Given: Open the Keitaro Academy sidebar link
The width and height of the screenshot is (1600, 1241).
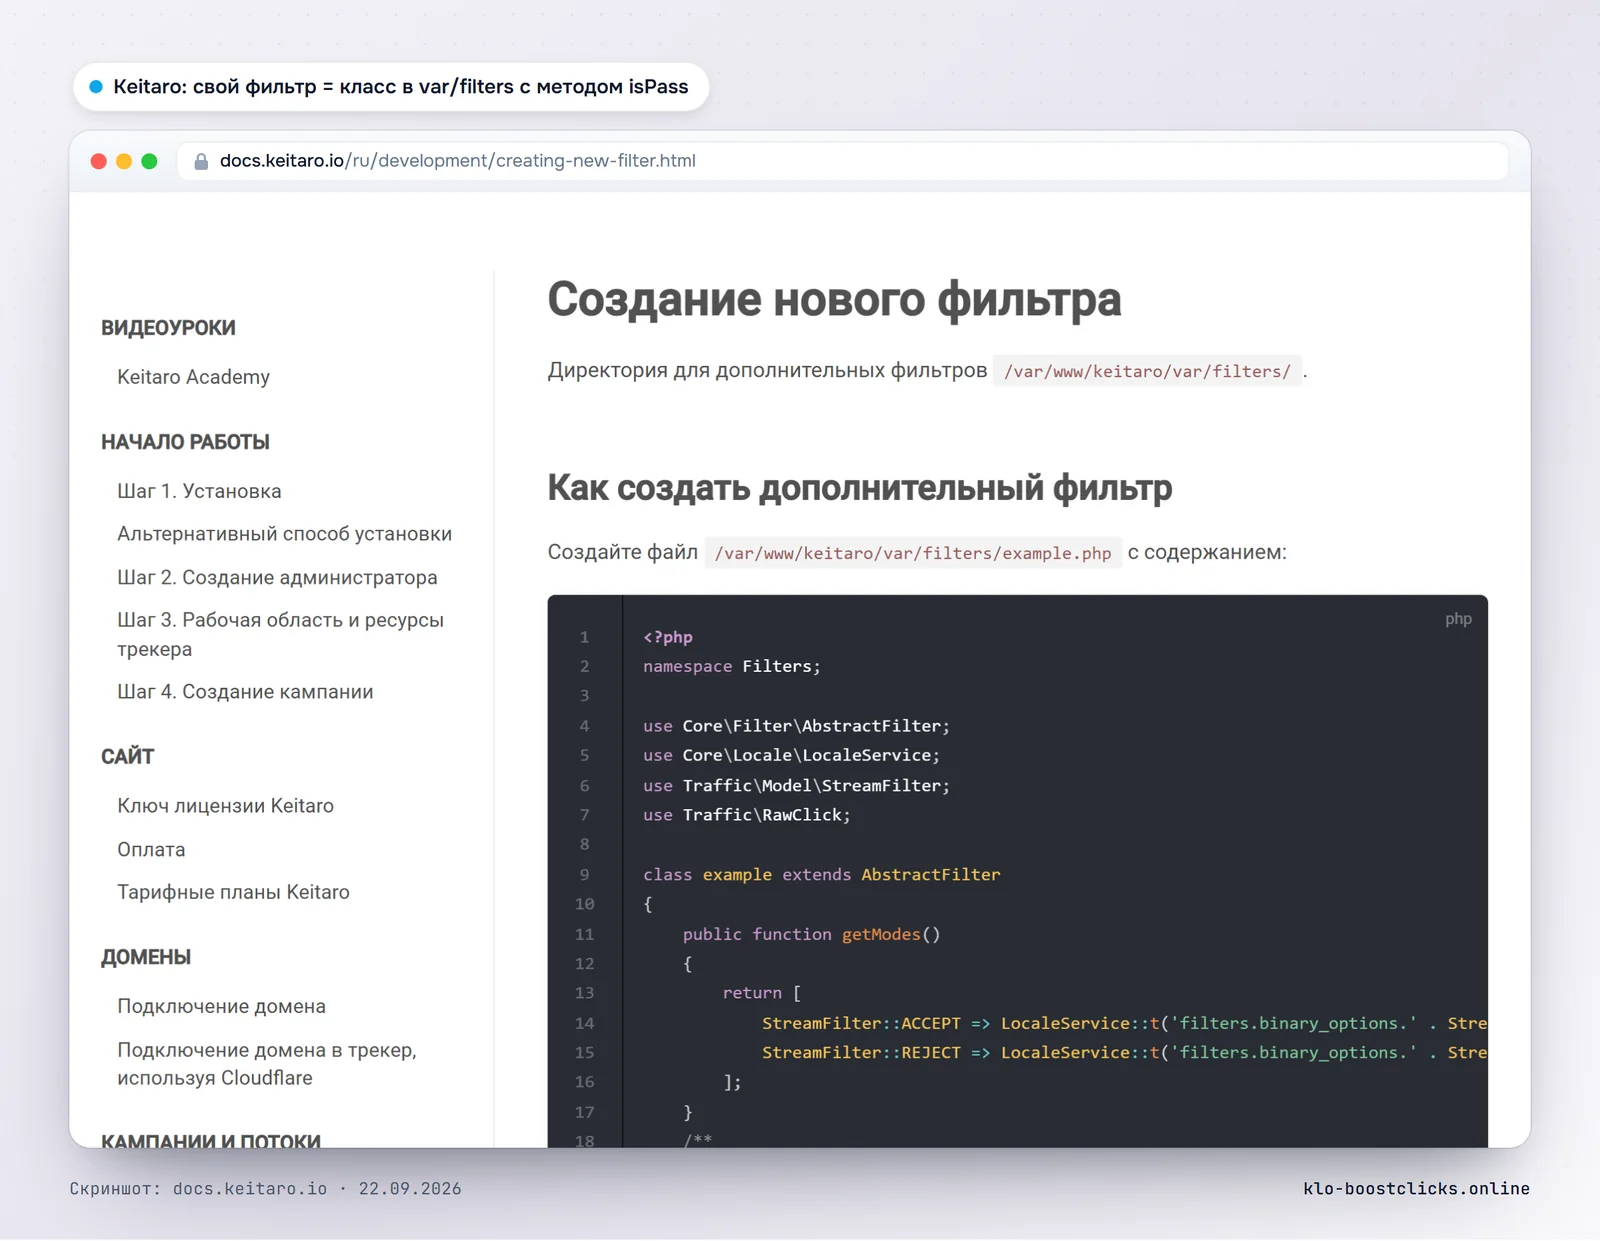Looking at the screenshot, I should 193,377.
